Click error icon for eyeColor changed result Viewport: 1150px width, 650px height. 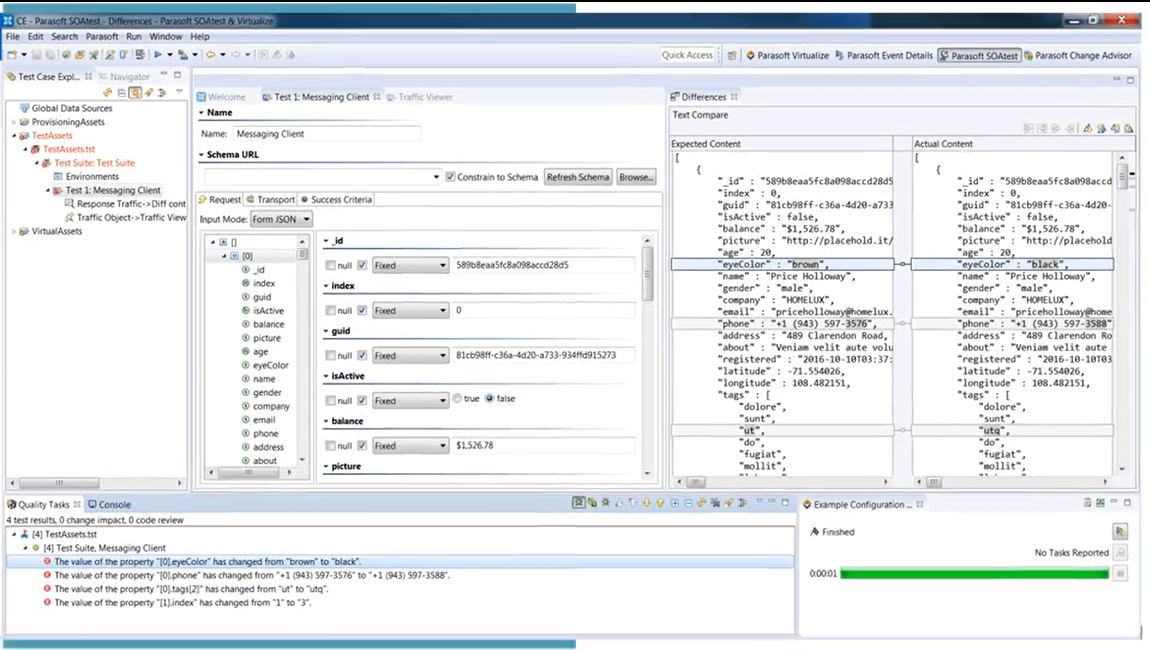(x=47, y=561)
